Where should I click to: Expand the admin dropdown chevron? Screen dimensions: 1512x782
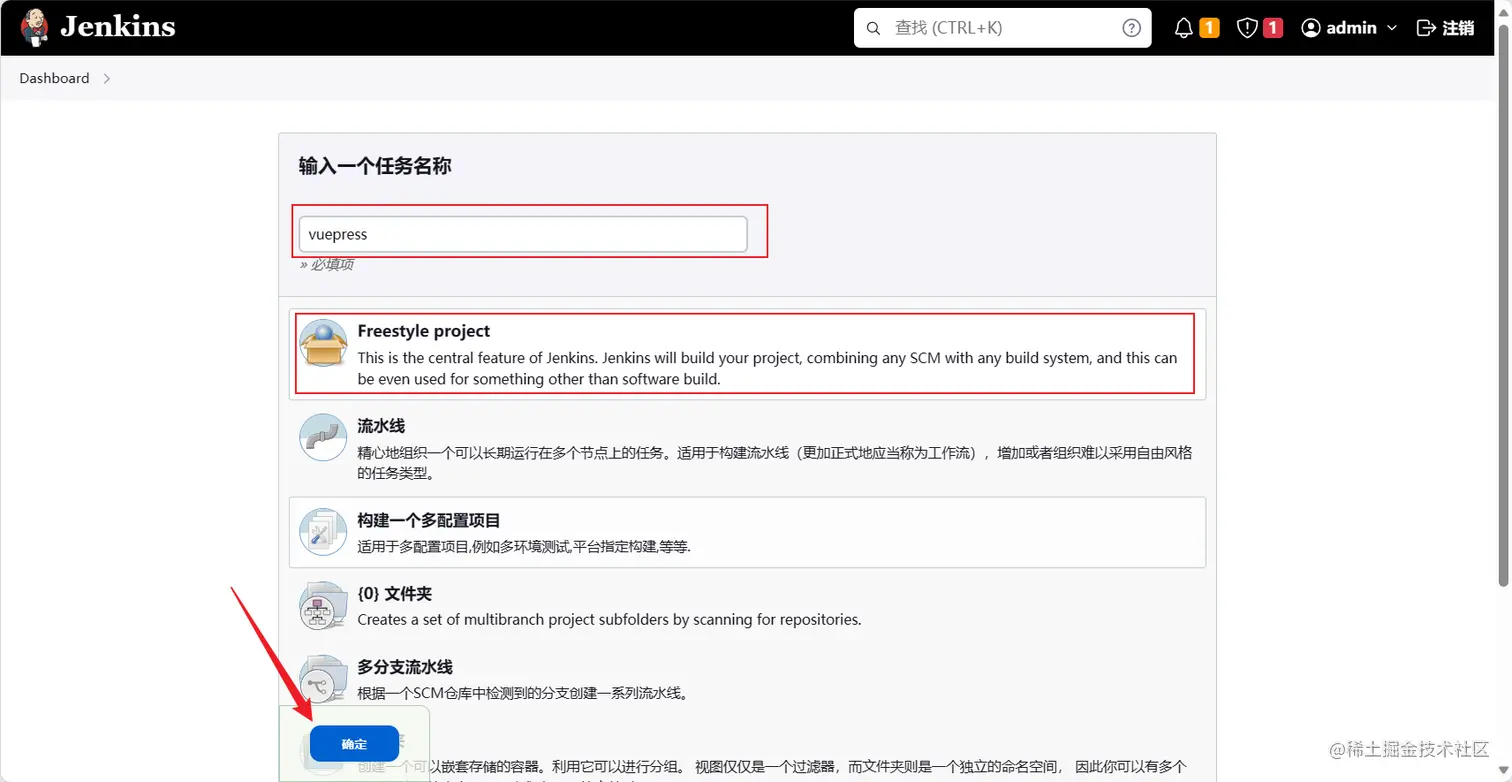coord(1391,28)
